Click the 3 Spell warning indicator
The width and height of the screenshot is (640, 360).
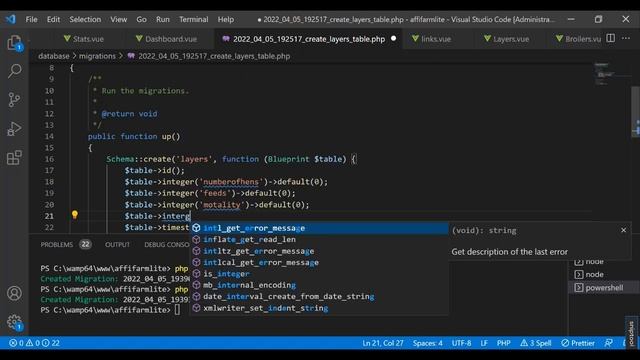coord(536,343)
